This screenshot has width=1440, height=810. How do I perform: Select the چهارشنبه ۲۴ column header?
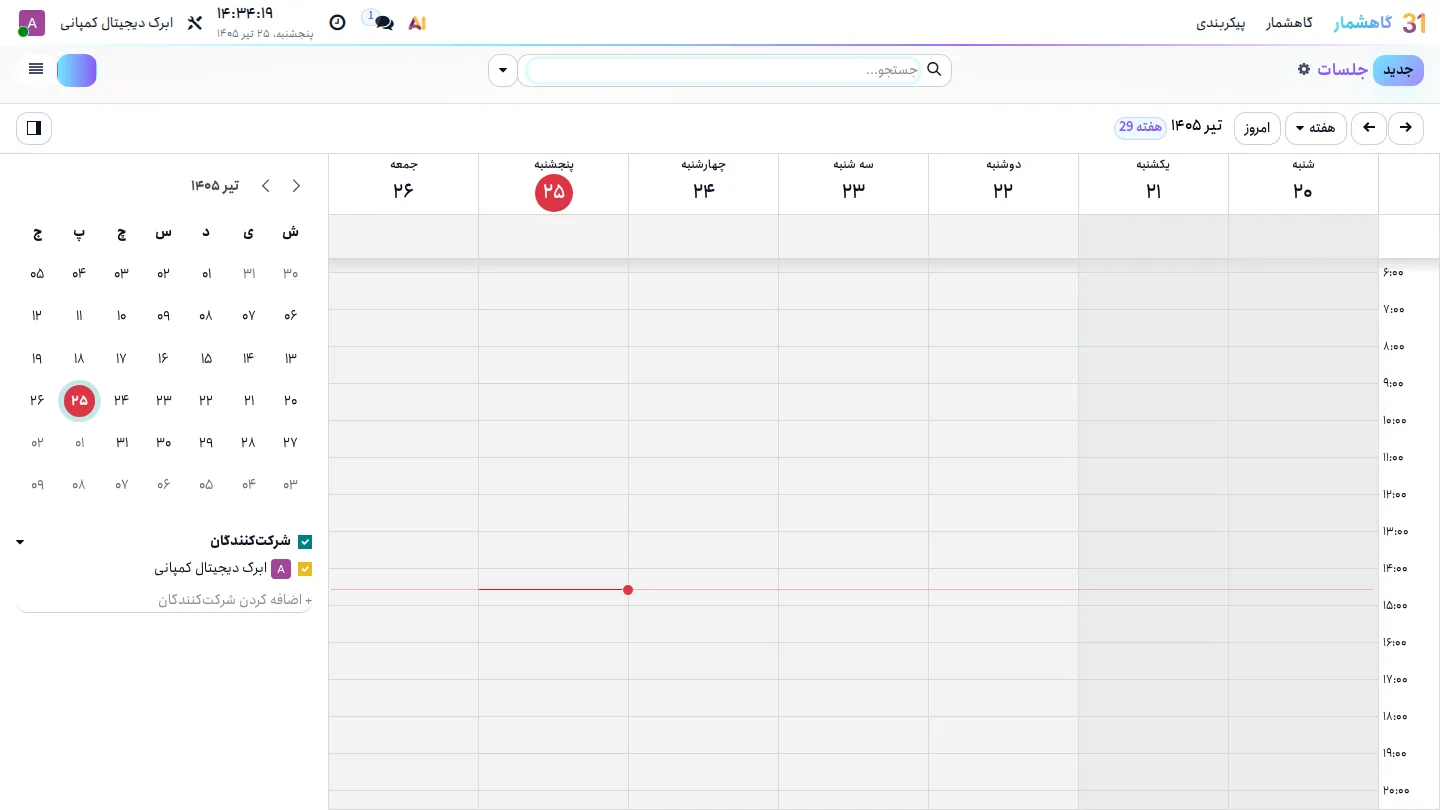pyautogui.click(x=703, y=183)
